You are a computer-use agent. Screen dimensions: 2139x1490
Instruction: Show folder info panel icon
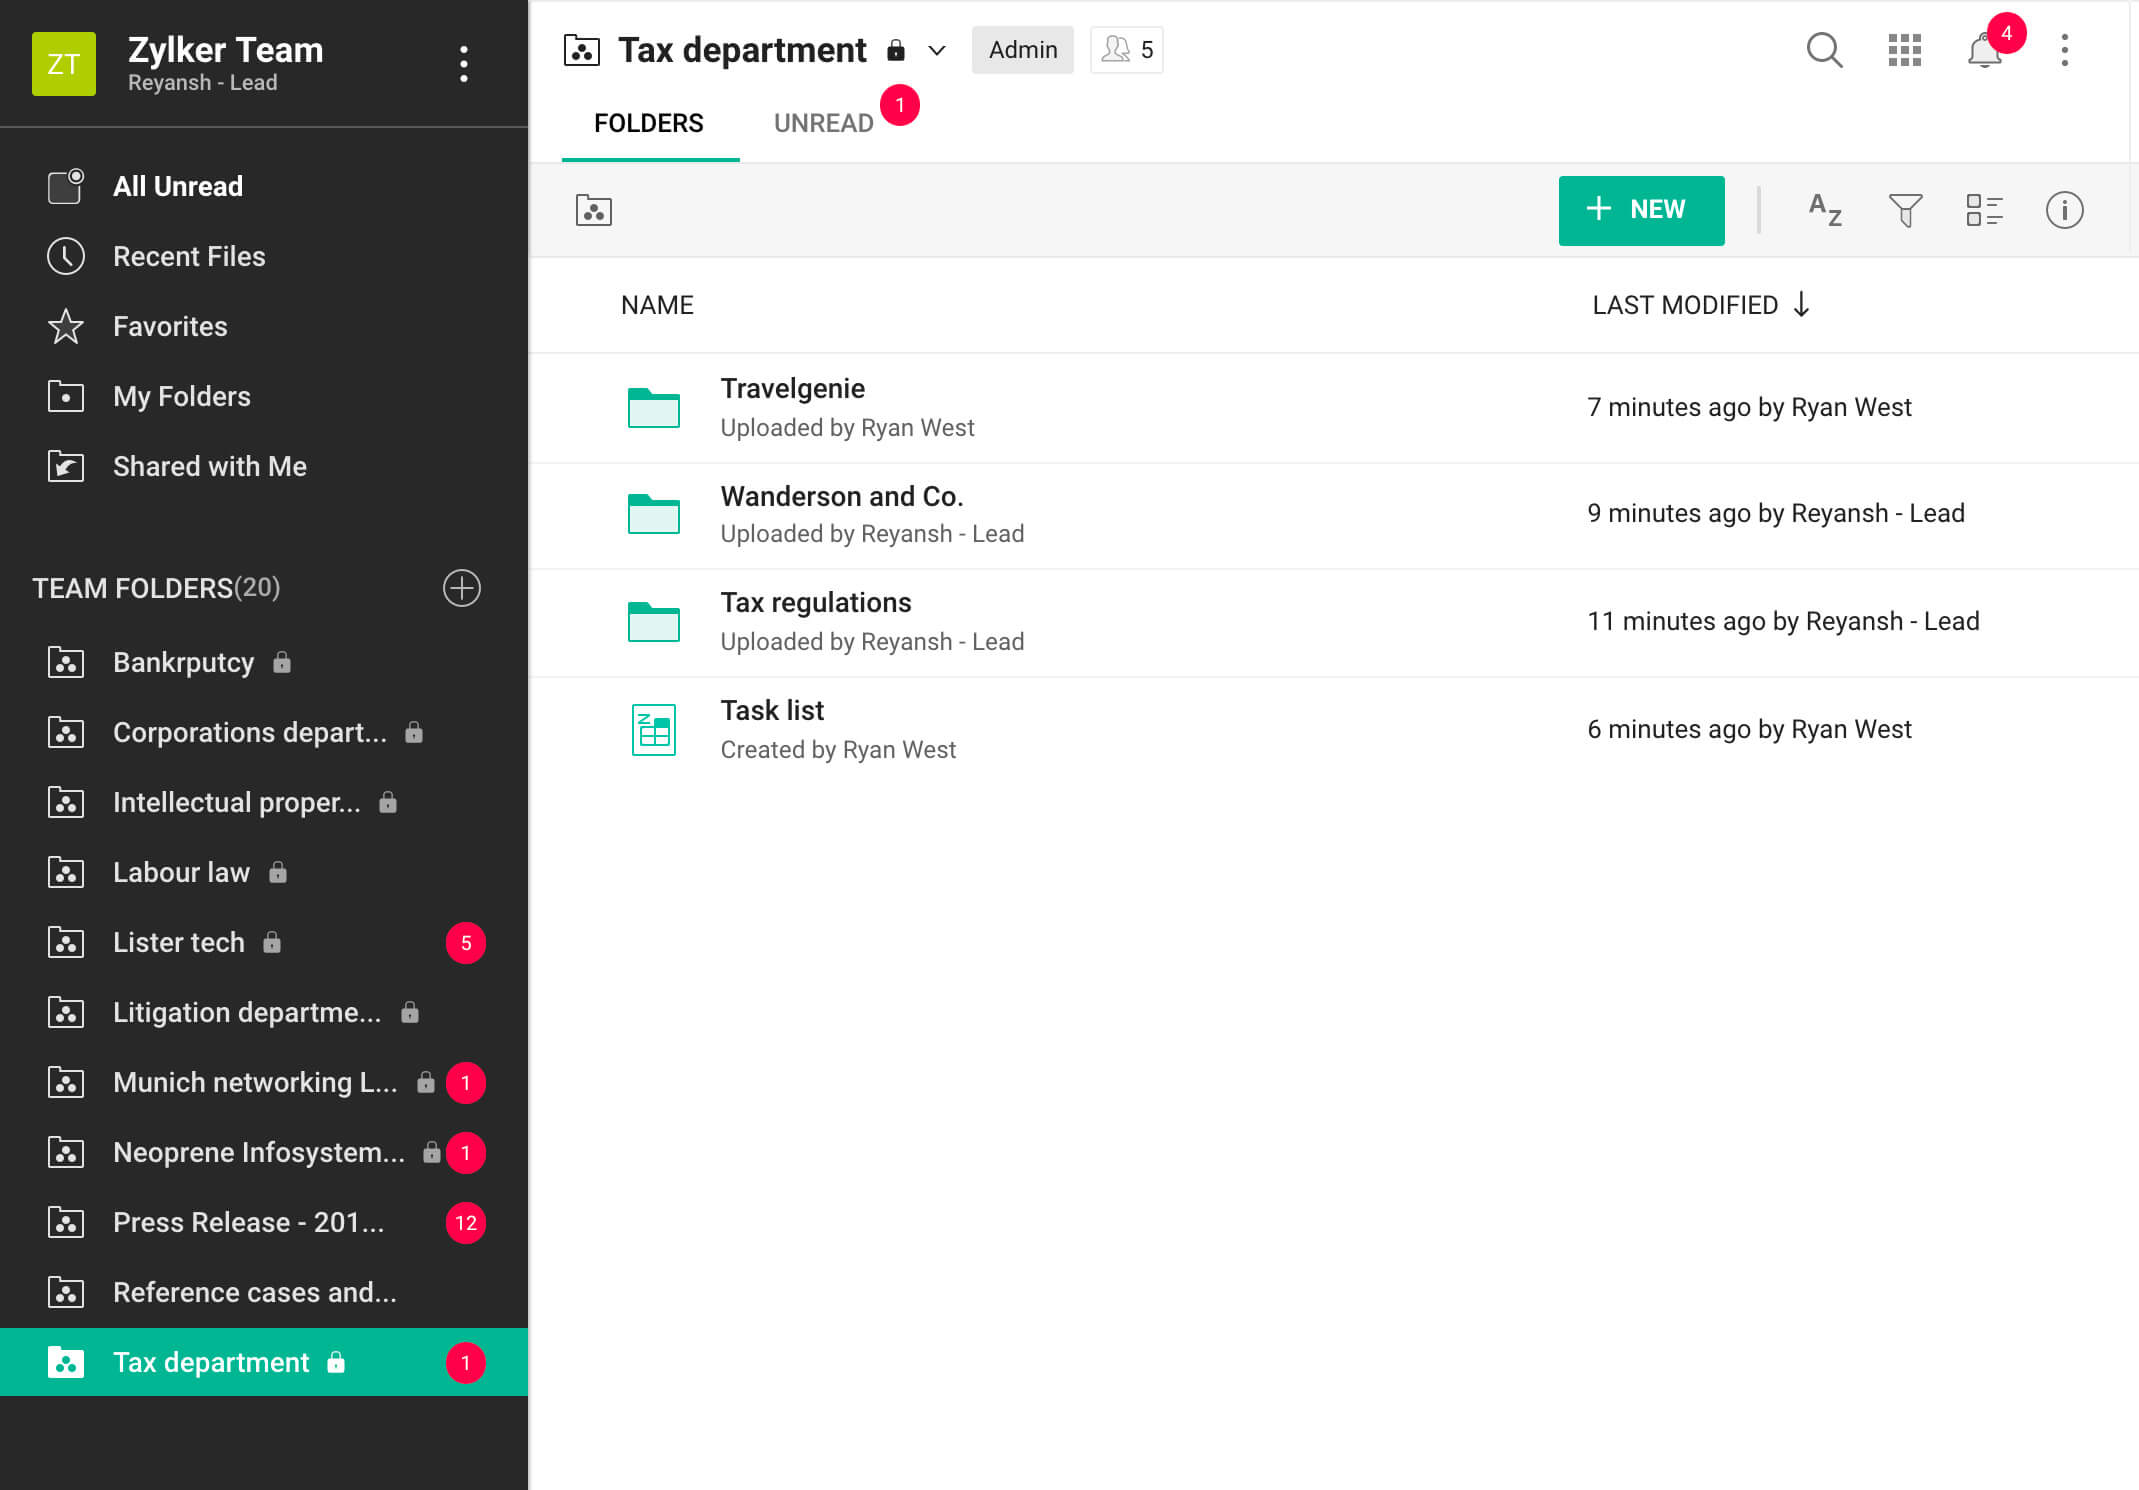coord(2064,210)
